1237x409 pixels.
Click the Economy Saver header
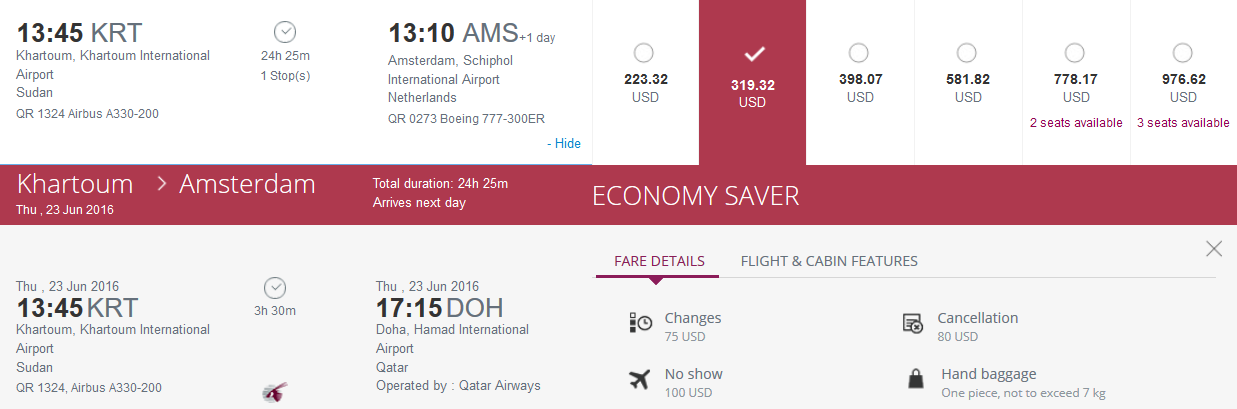(695, 196)
